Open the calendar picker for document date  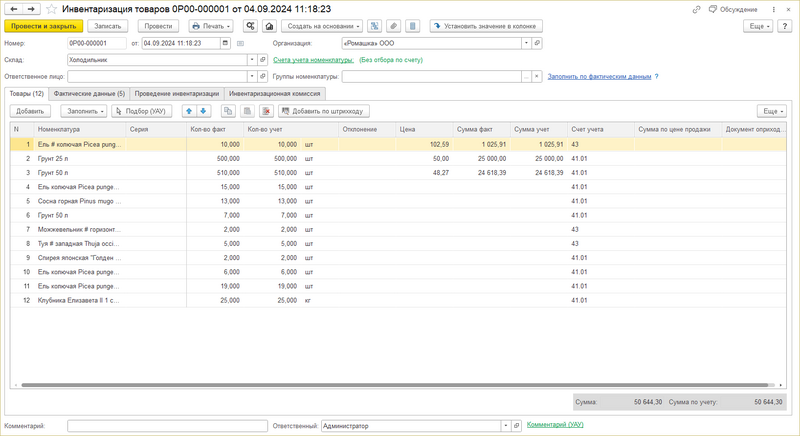(227, 44)
